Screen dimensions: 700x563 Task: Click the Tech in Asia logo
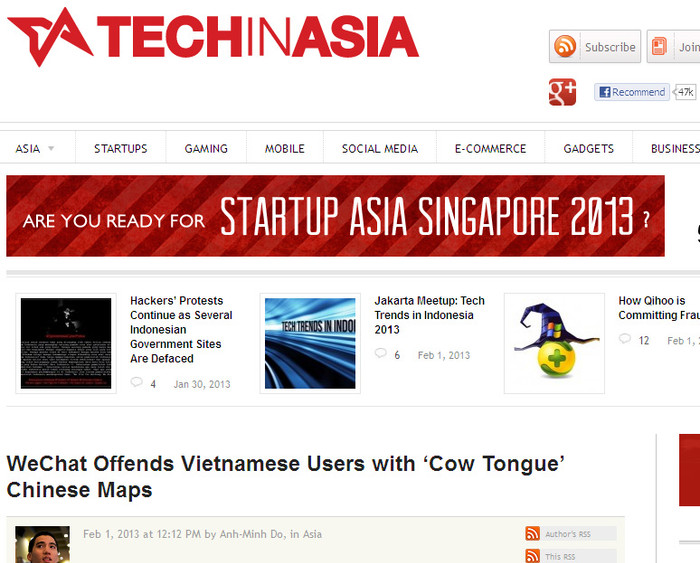click(213, 37)
